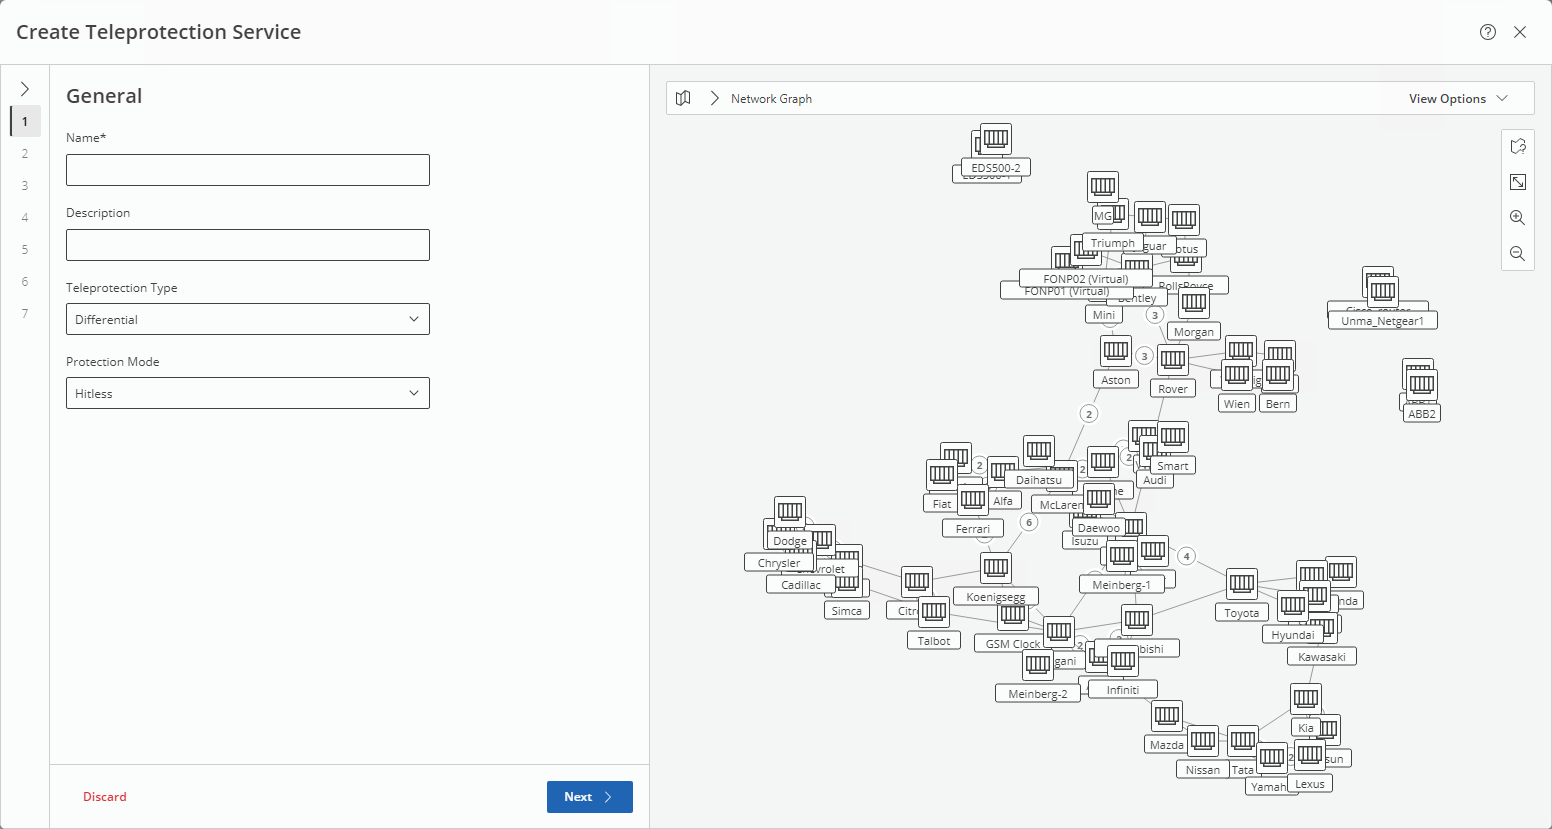The height and width of the screenshot is (829, 1552).
Task: Go to wizard step 2
Action: click(x=25, y=154)
